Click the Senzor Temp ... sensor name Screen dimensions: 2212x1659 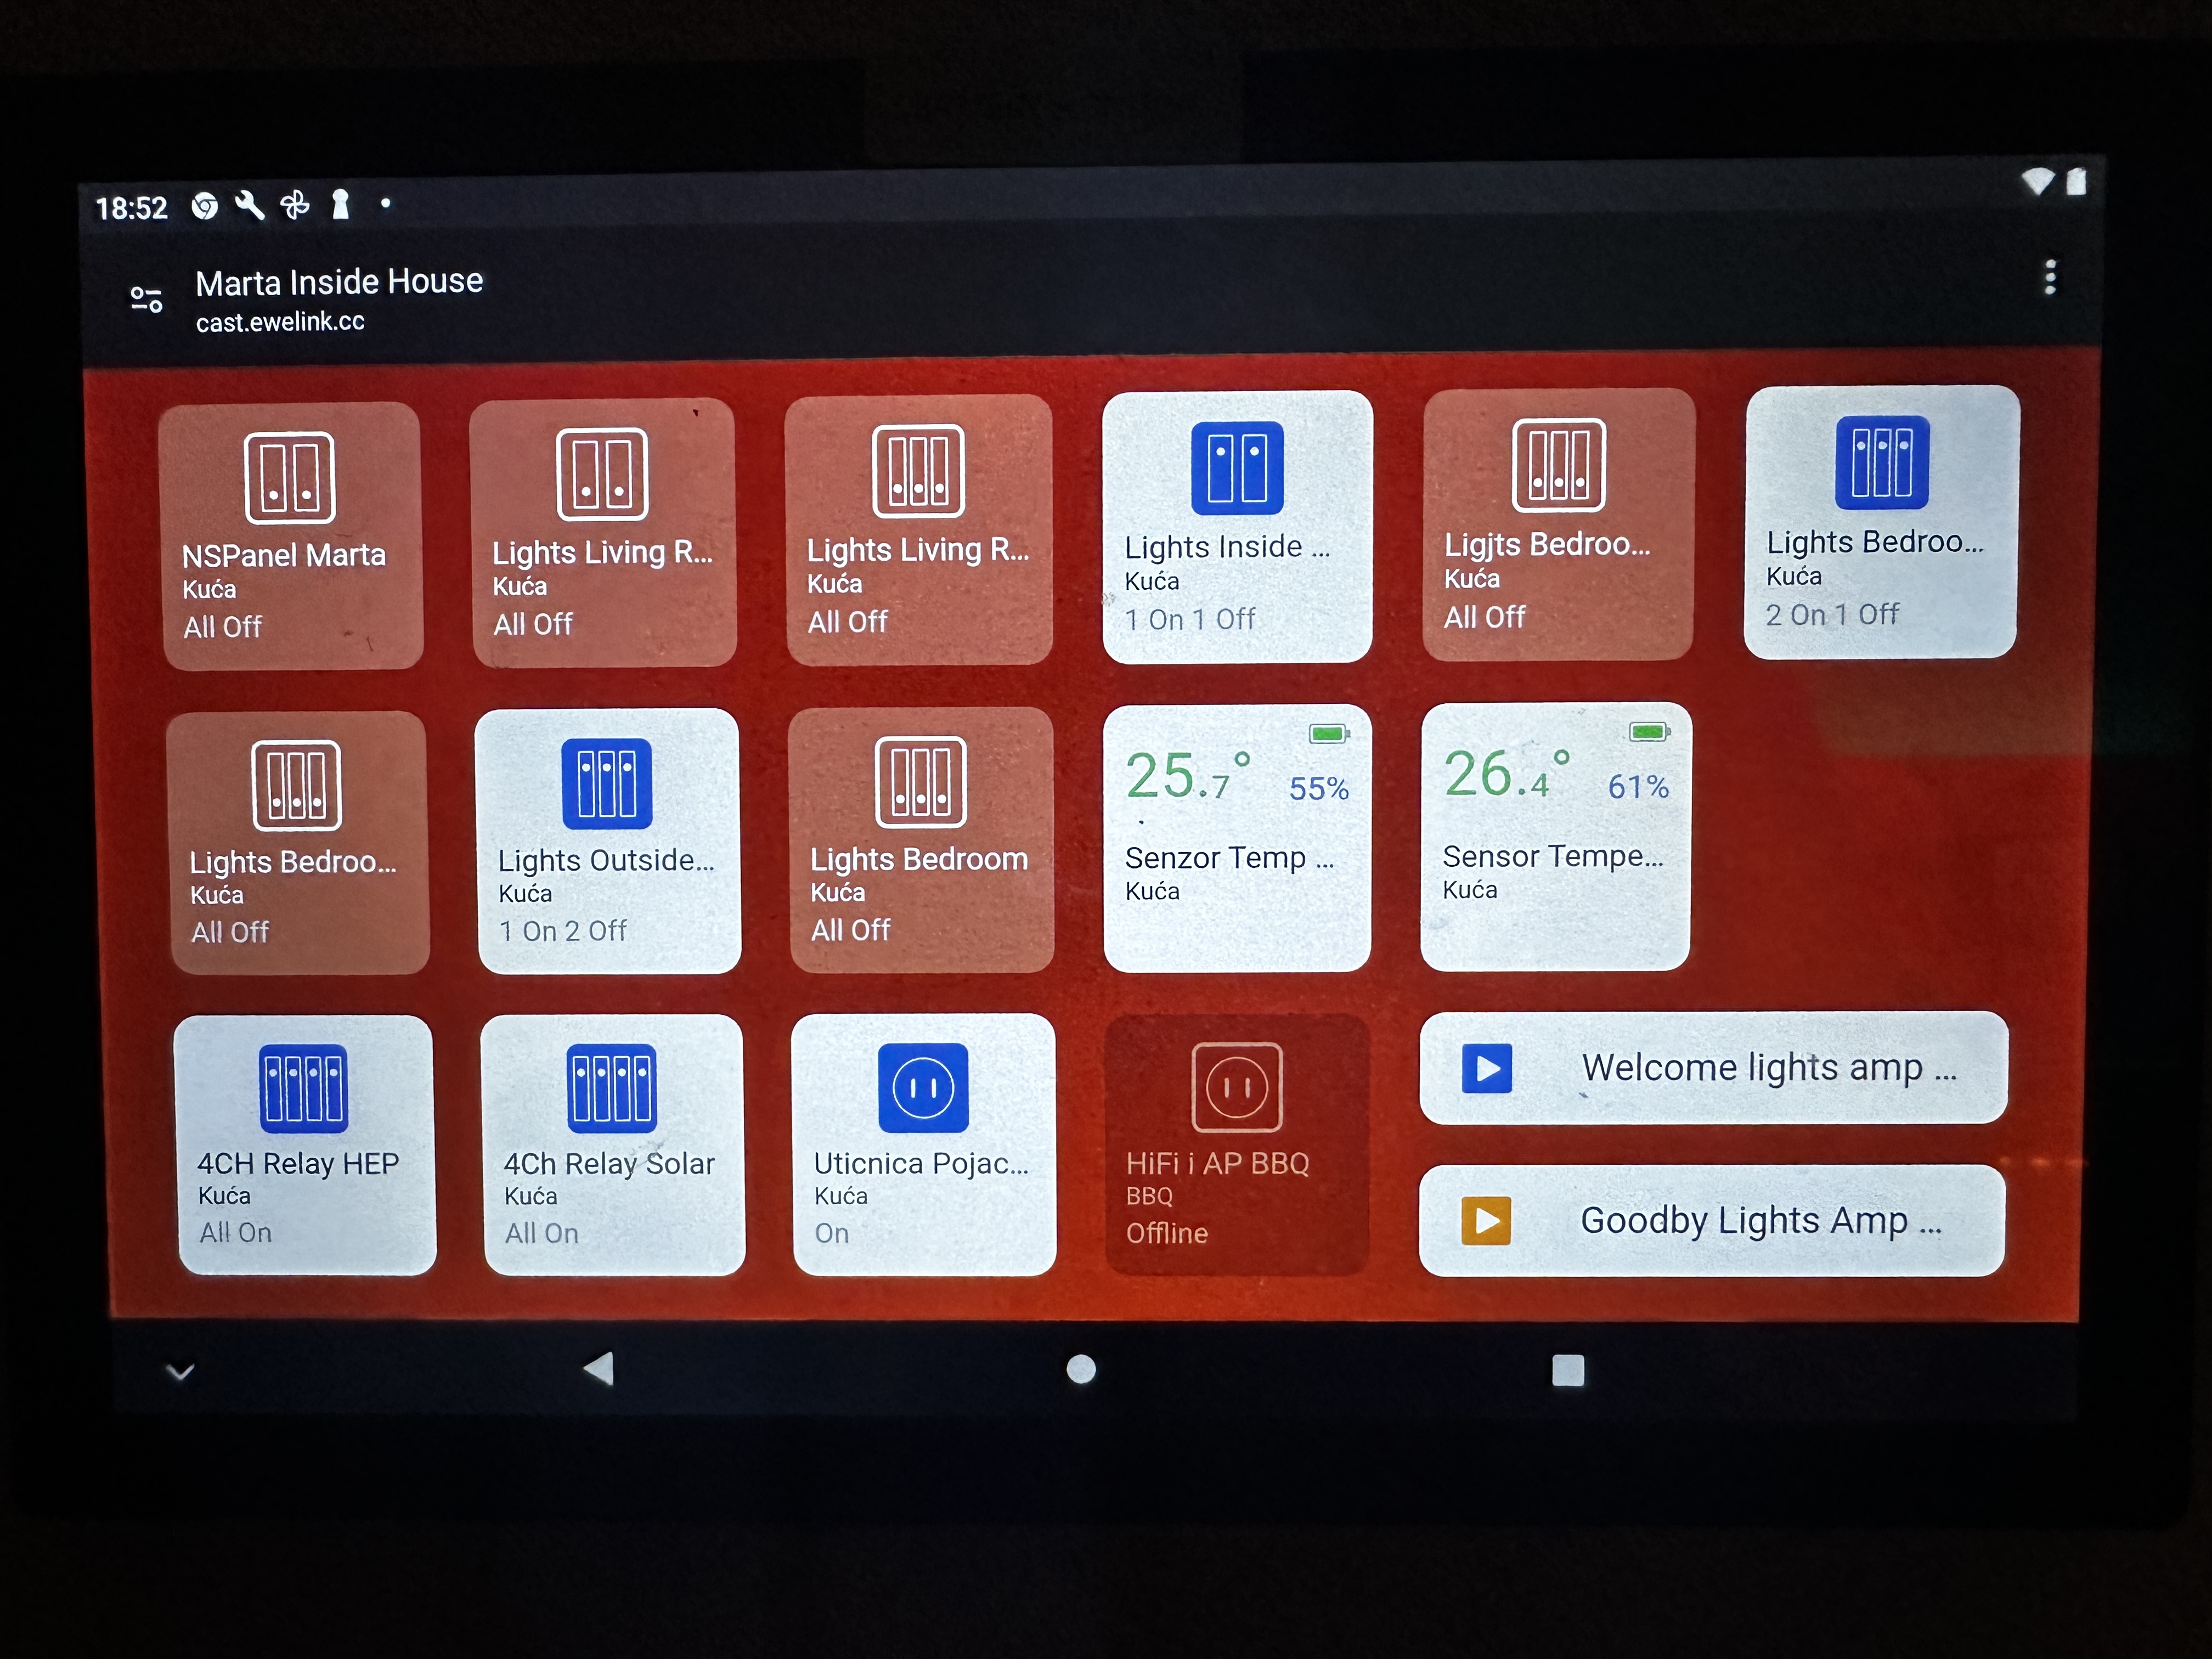(1230, 858)
